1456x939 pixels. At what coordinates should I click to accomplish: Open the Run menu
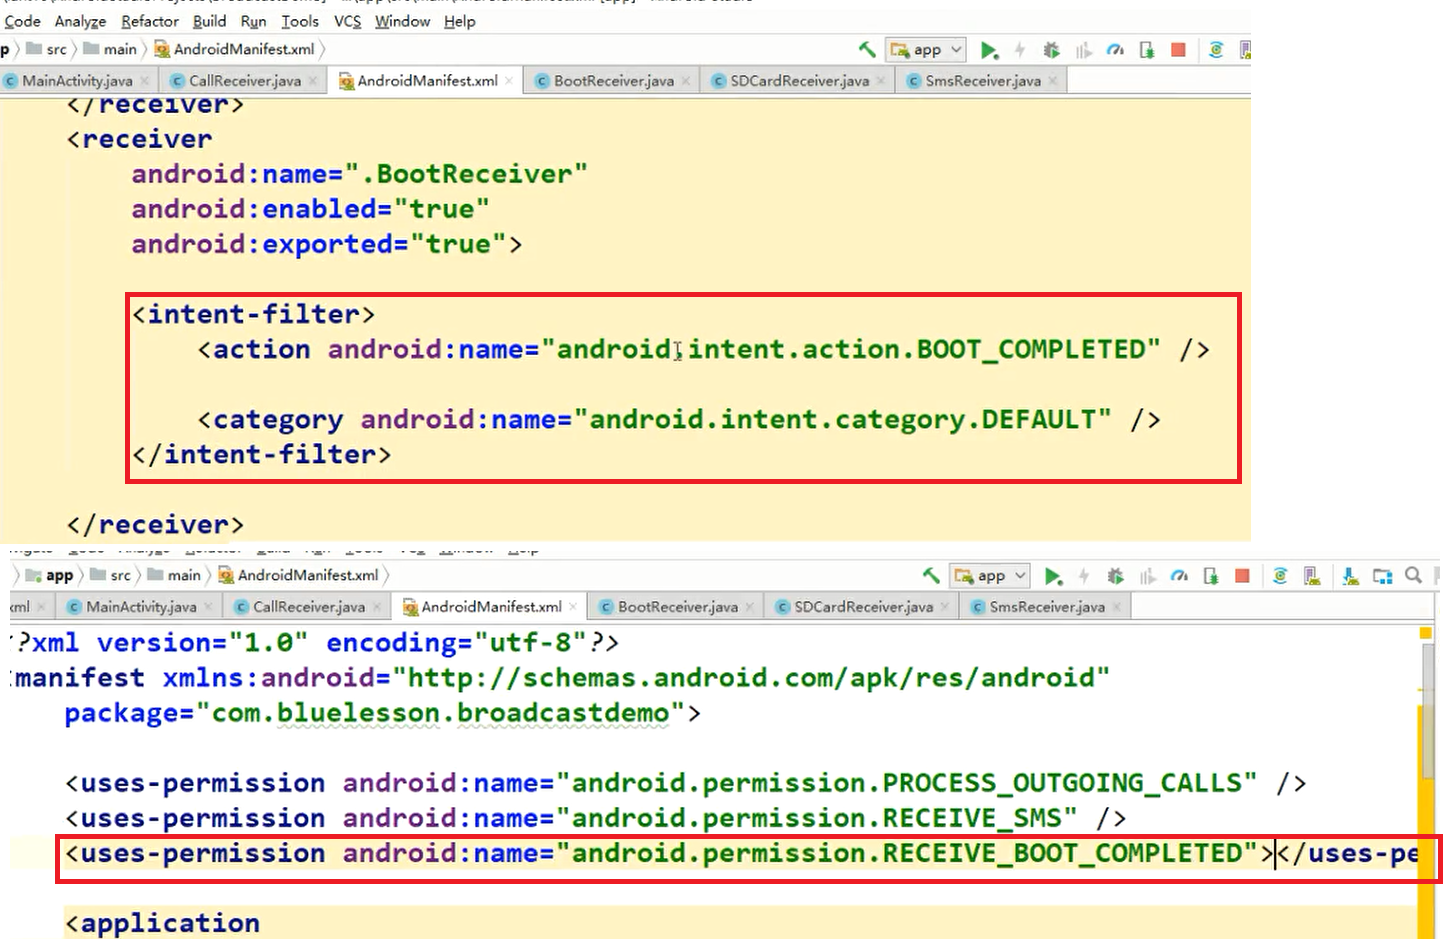click(x=253, y=21)
